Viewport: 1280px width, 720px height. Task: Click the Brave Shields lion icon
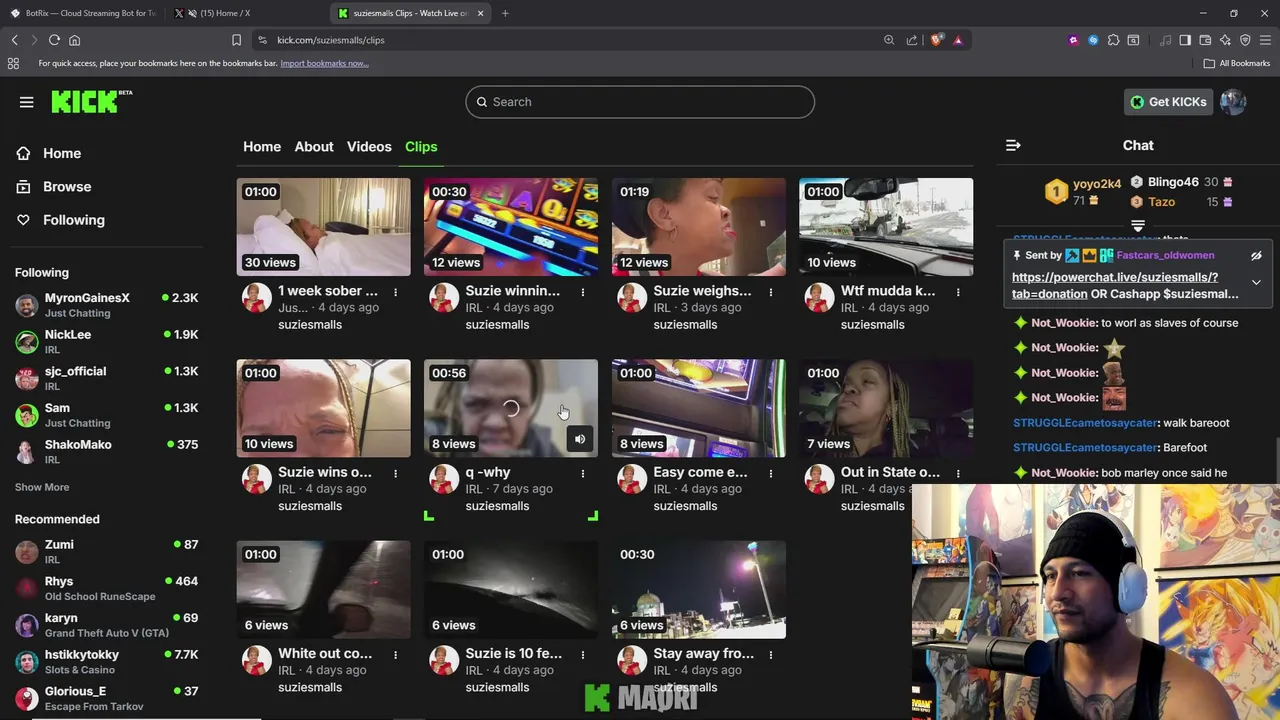click(936, 40)
